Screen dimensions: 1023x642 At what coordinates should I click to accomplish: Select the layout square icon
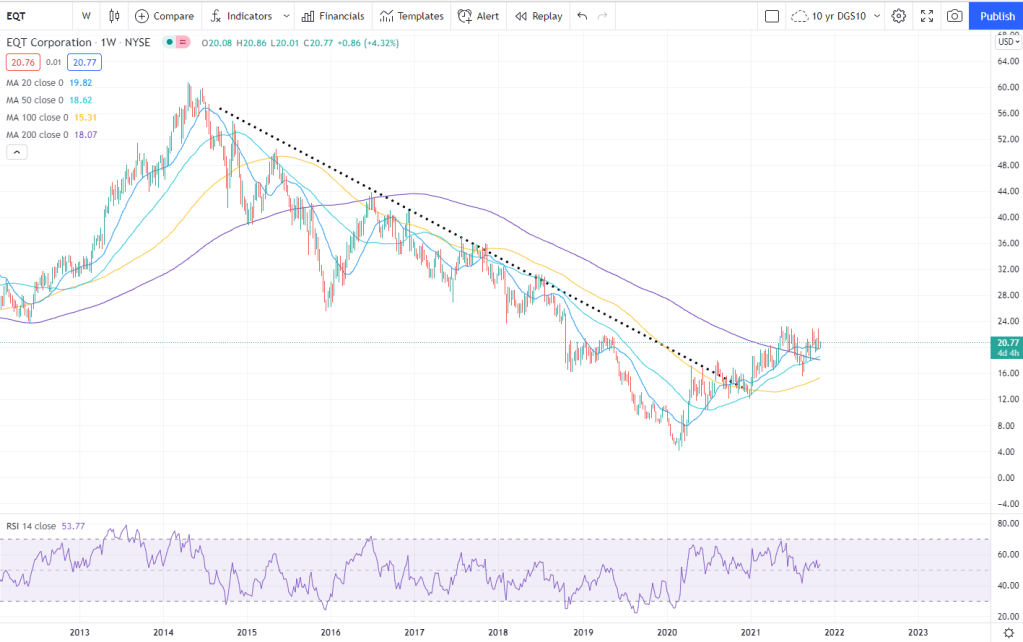coord(771,16)
